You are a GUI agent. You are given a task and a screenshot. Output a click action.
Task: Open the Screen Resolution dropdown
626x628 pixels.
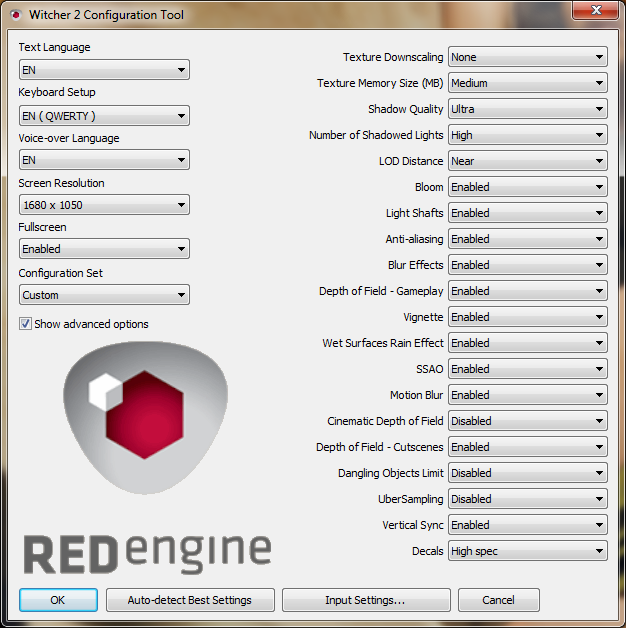click(x=104, y=205)
